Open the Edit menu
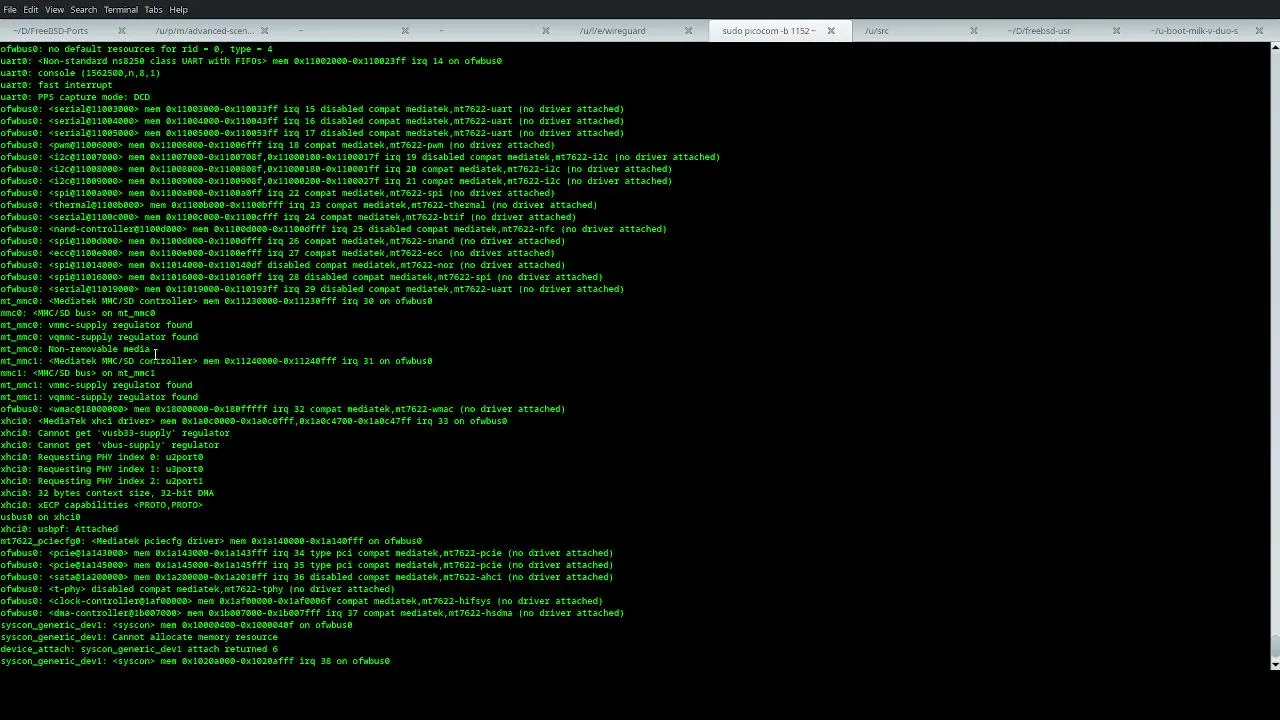 (31, 10)
